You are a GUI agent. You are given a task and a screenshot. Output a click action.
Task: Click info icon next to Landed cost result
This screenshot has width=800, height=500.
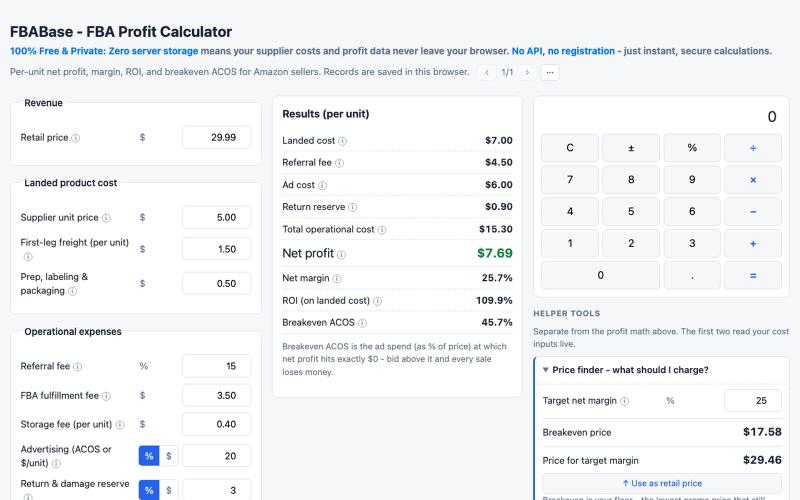point(343,141)
